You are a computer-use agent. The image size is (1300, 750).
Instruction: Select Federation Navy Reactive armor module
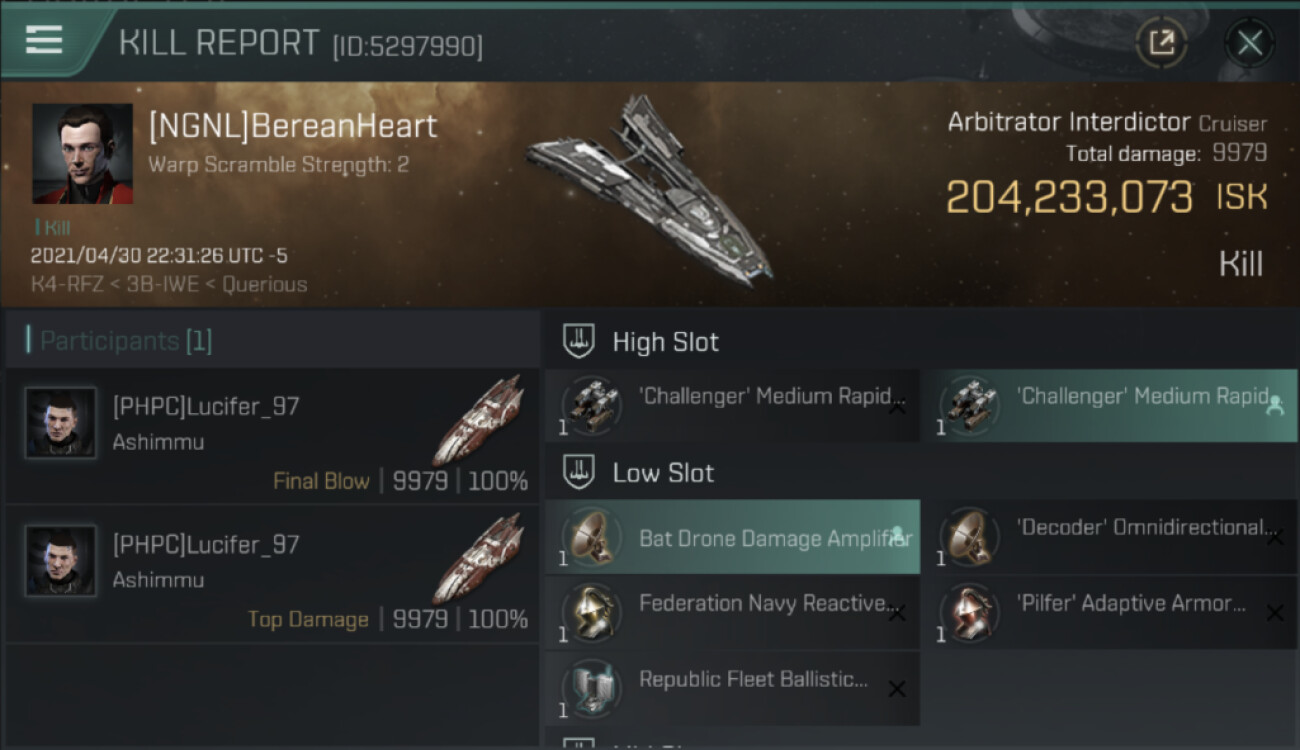tap(732, 613)
